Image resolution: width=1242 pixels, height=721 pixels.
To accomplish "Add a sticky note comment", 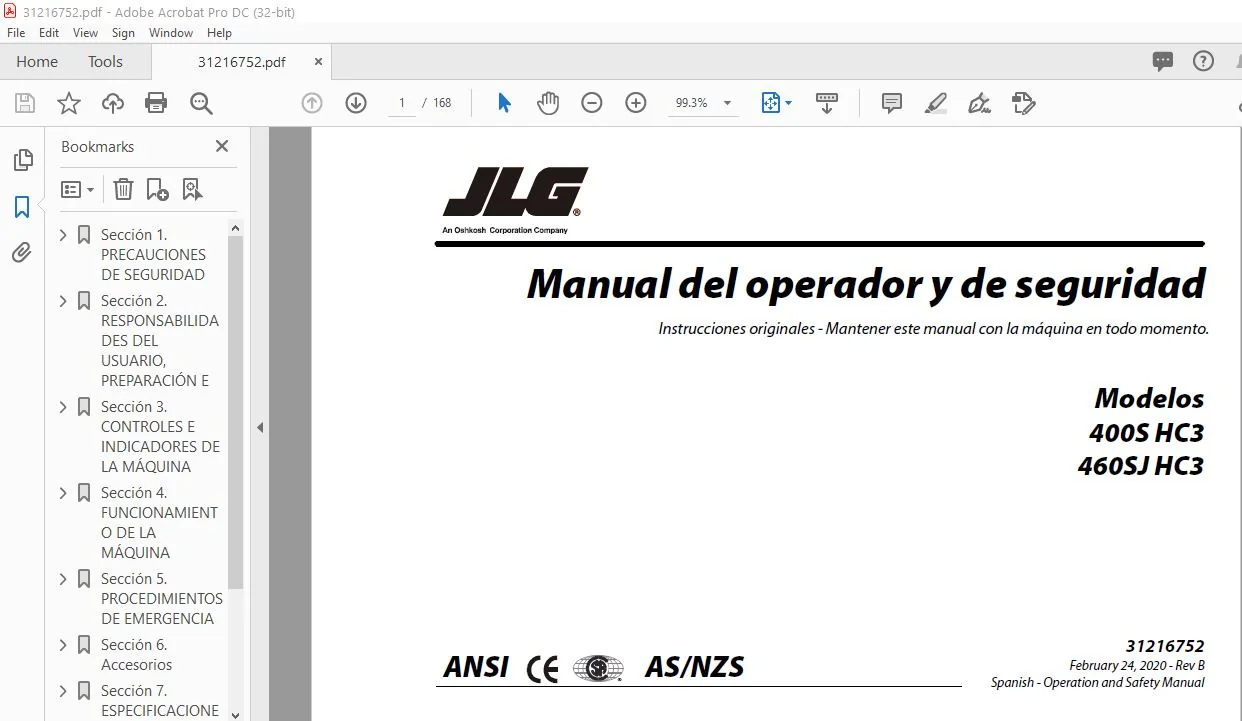I will click(x=892, y=103).
